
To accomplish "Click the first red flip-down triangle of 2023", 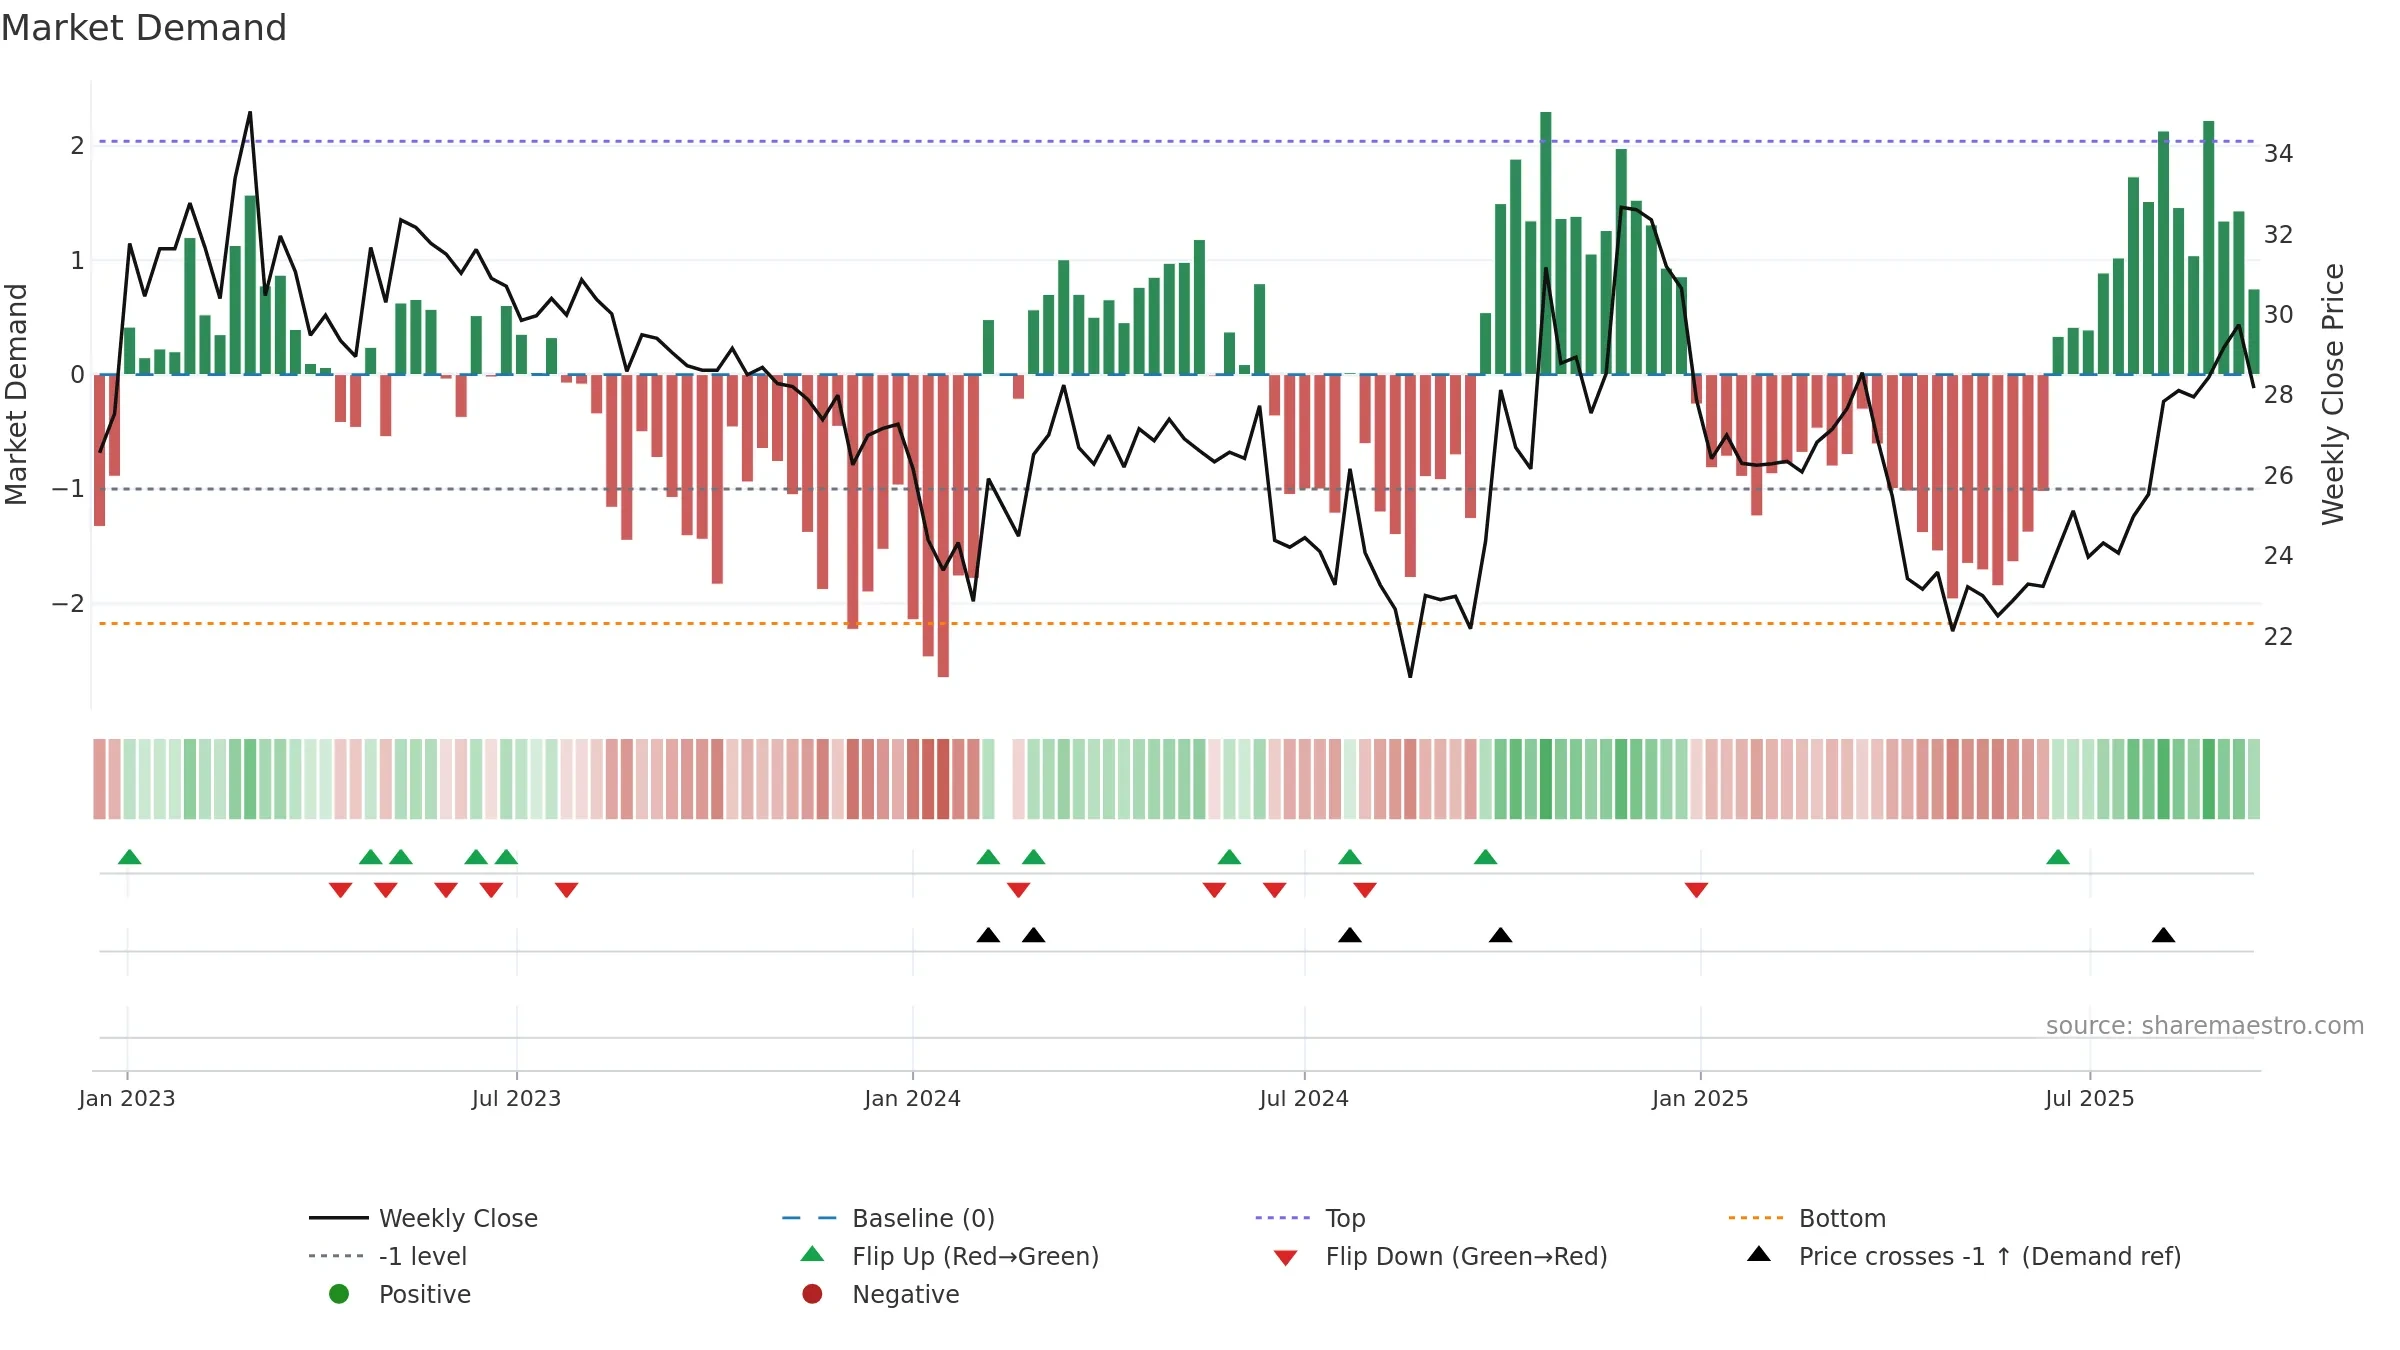I will click(x=341, y=889).
